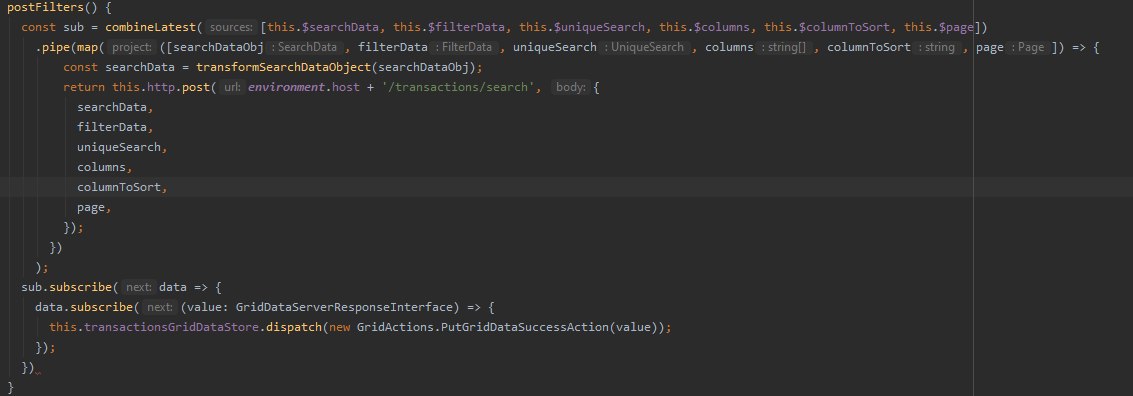Click the ': Page' type hint

(x=1028, y=48)
